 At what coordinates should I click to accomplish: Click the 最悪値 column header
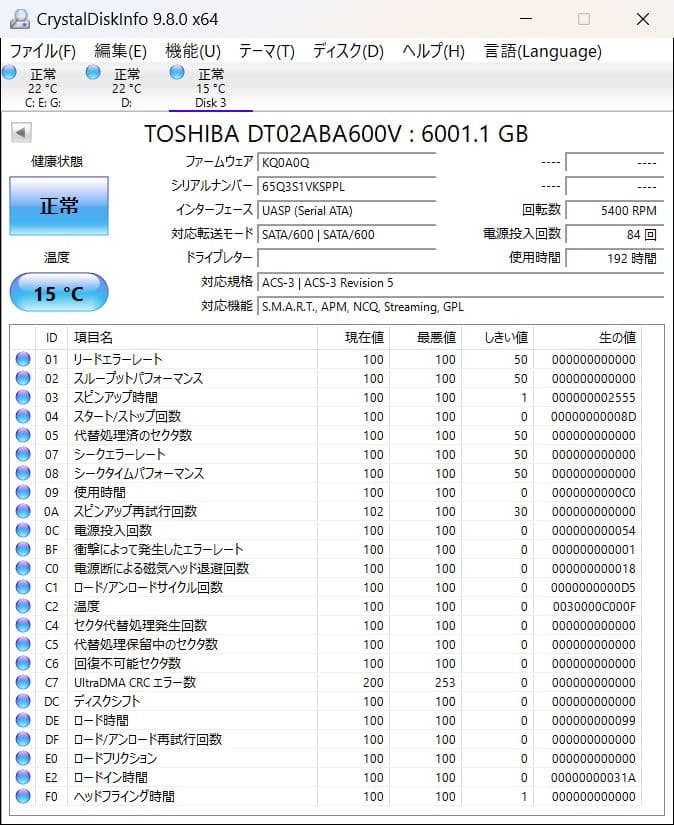tap(426, 337)
